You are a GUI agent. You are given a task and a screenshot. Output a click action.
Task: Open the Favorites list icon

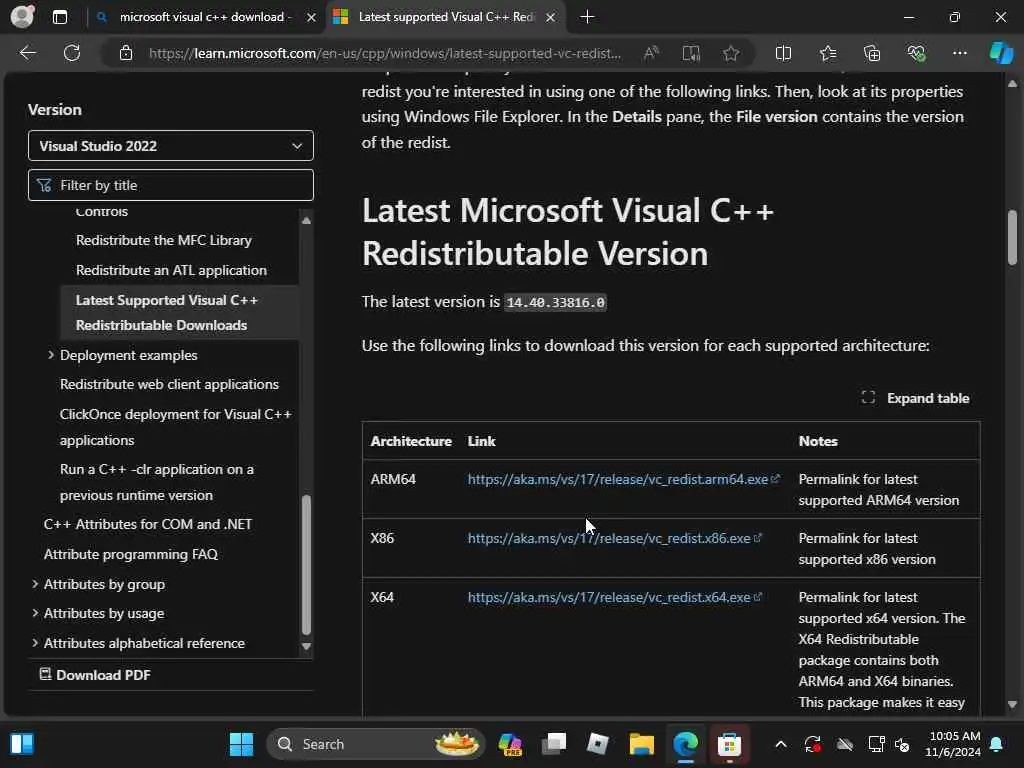827,53
